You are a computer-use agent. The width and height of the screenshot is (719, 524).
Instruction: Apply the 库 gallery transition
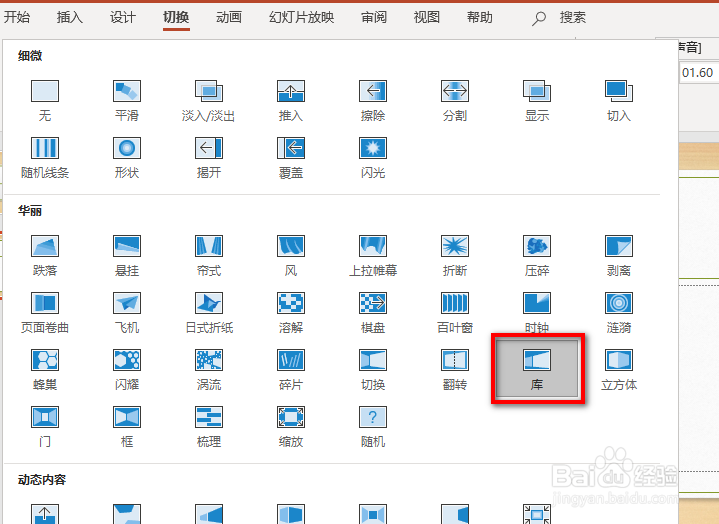tap(537, 369)
